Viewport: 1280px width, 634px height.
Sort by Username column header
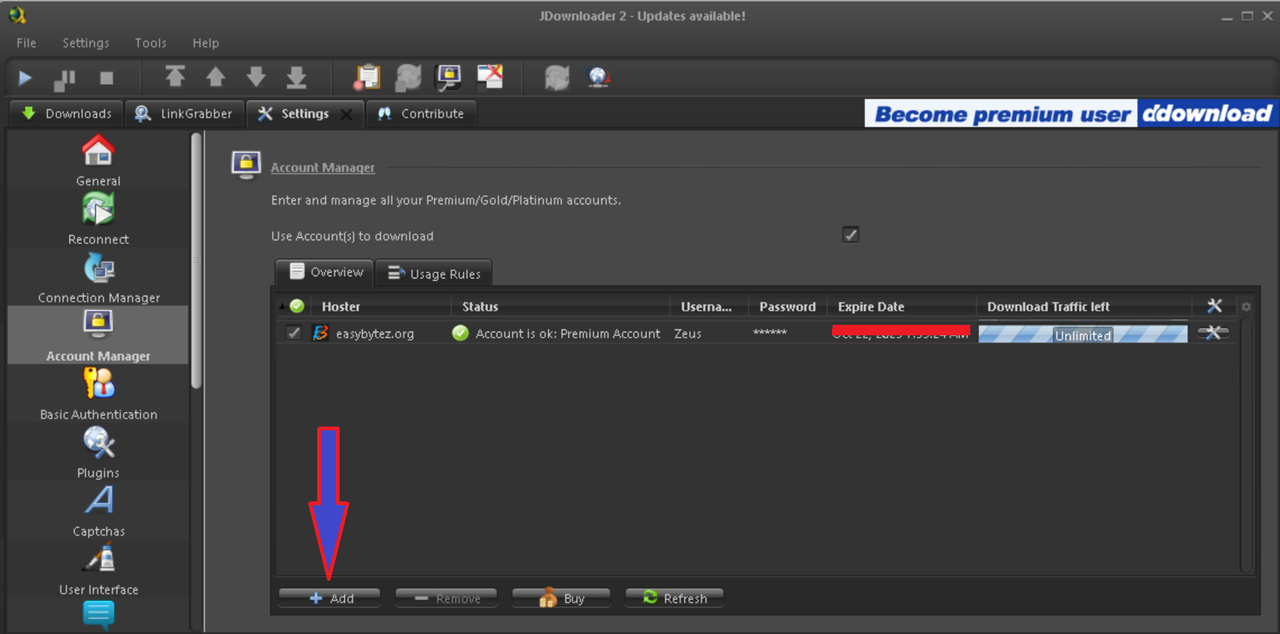coord(709,307)
